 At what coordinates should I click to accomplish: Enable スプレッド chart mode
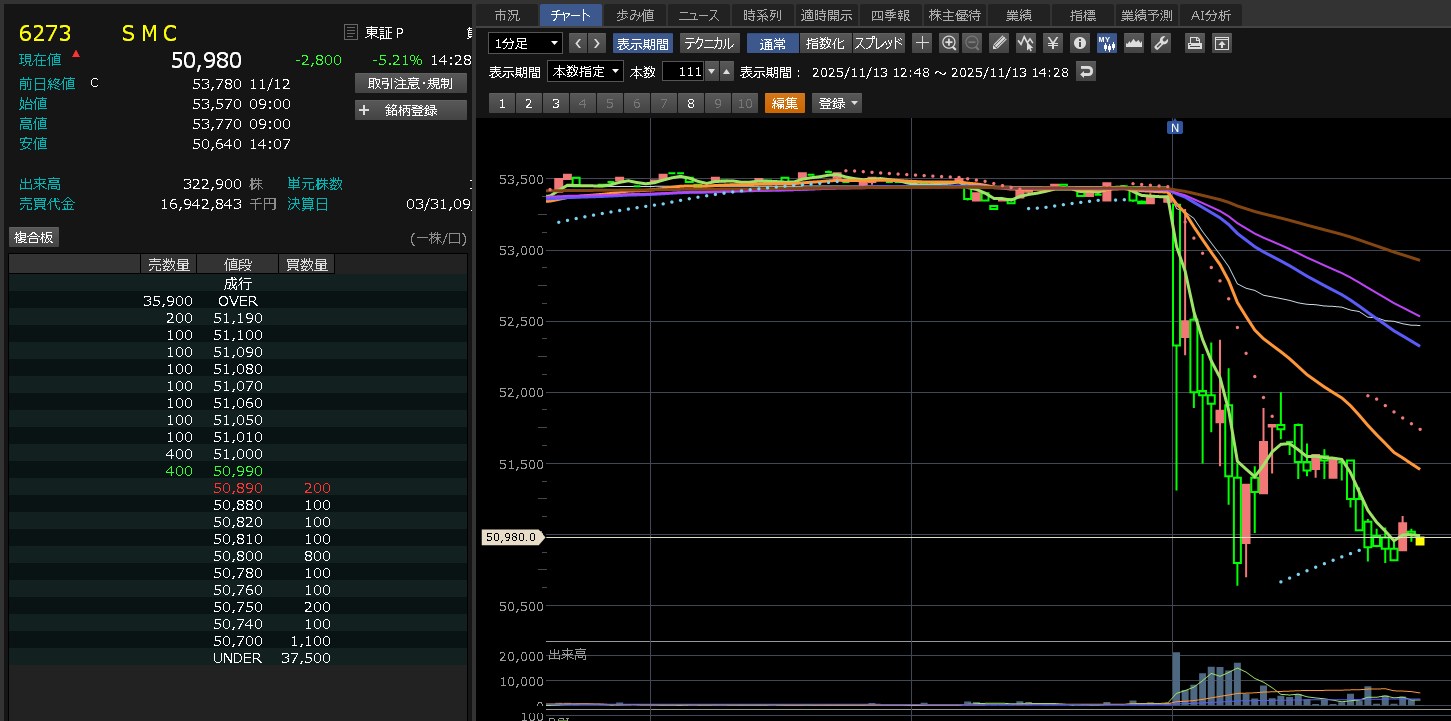(x=878, y=43)
